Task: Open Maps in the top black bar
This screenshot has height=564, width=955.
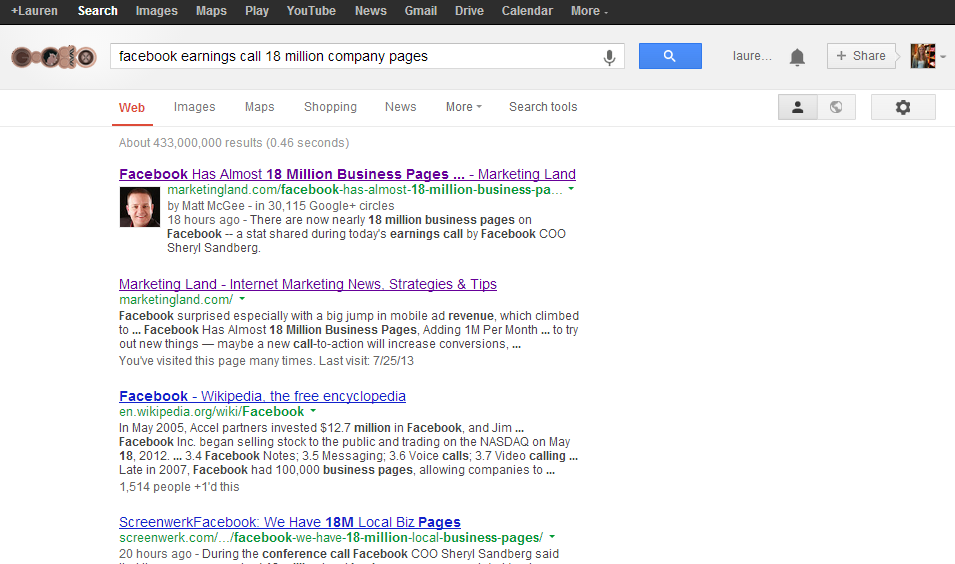Action: point(211,11)
